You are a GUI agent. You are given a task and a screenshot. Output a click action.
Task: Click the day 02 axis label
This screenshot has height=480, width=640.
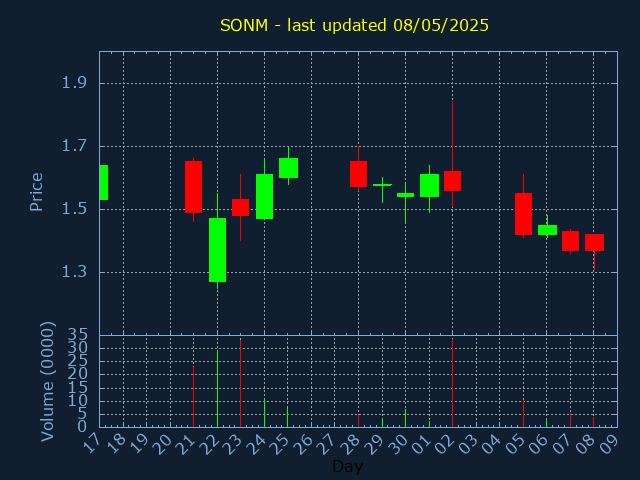click(x=444, y=444)
